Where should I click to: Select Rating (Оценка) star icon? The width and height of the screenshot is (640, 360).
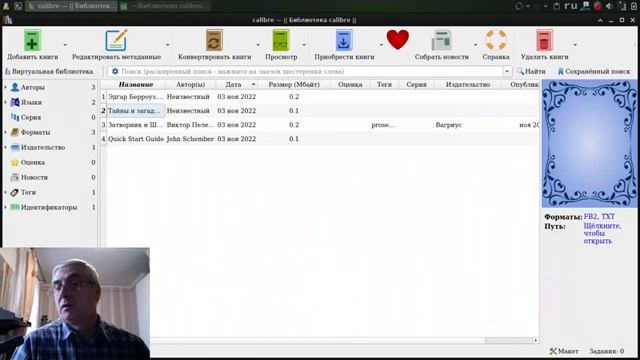pos(15,162)
